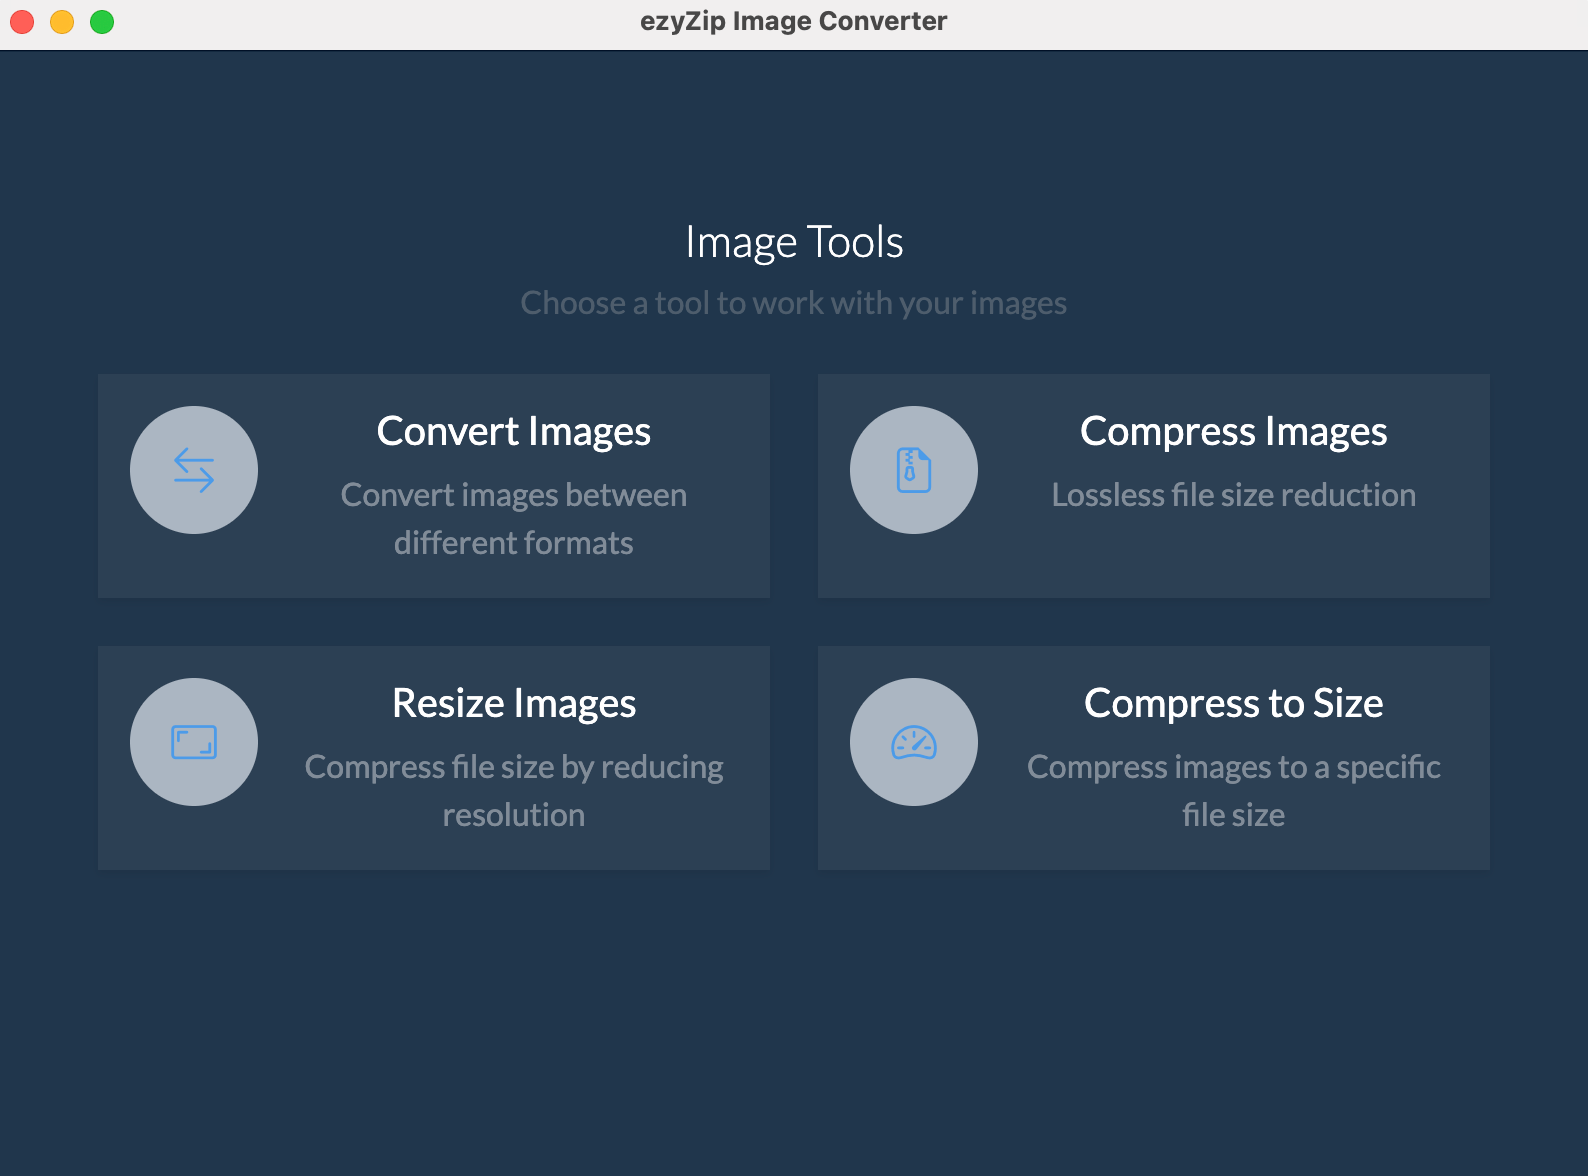Select 'Compress images to a specific file size' text

(1234, 791)
